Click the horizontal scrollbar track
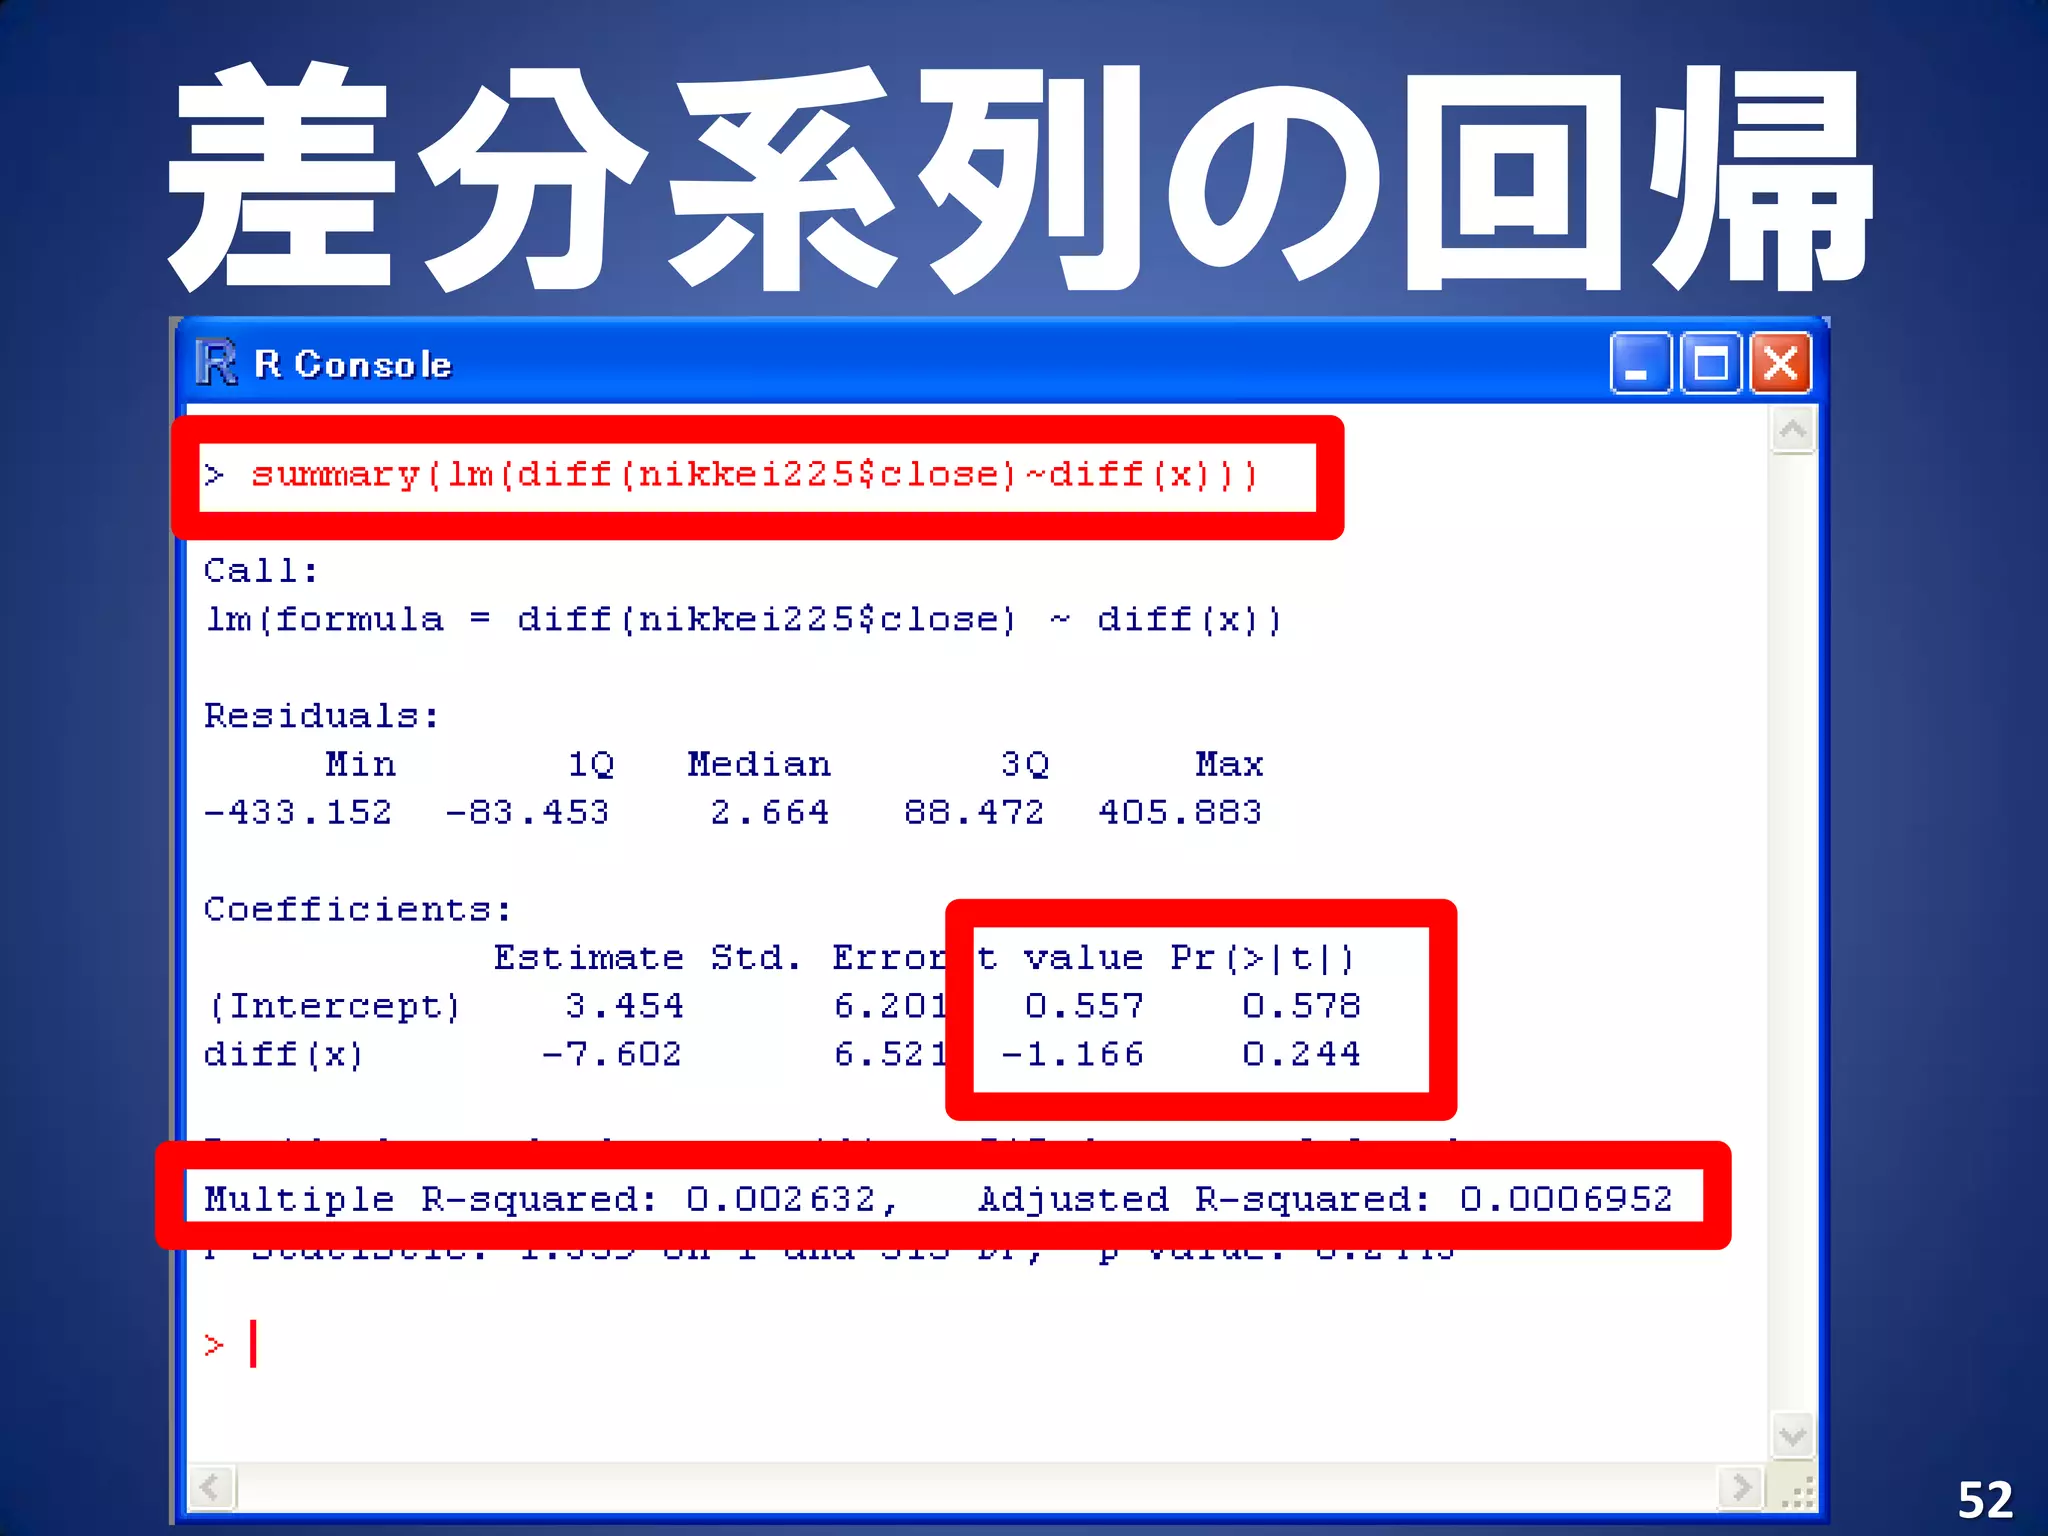2048x1536 pixels. 976,1488
